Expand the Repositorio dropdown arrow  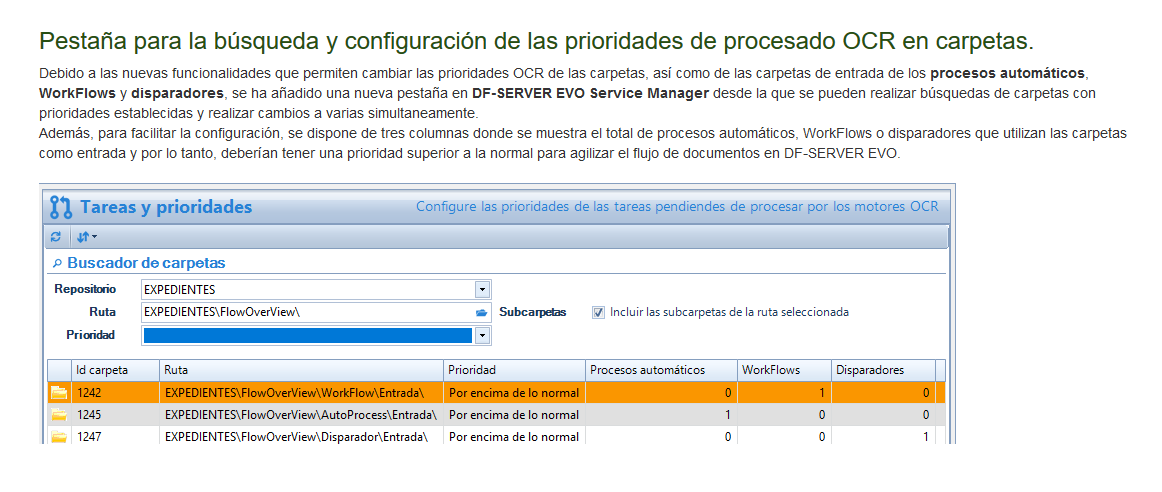click(x=482, y=290)
